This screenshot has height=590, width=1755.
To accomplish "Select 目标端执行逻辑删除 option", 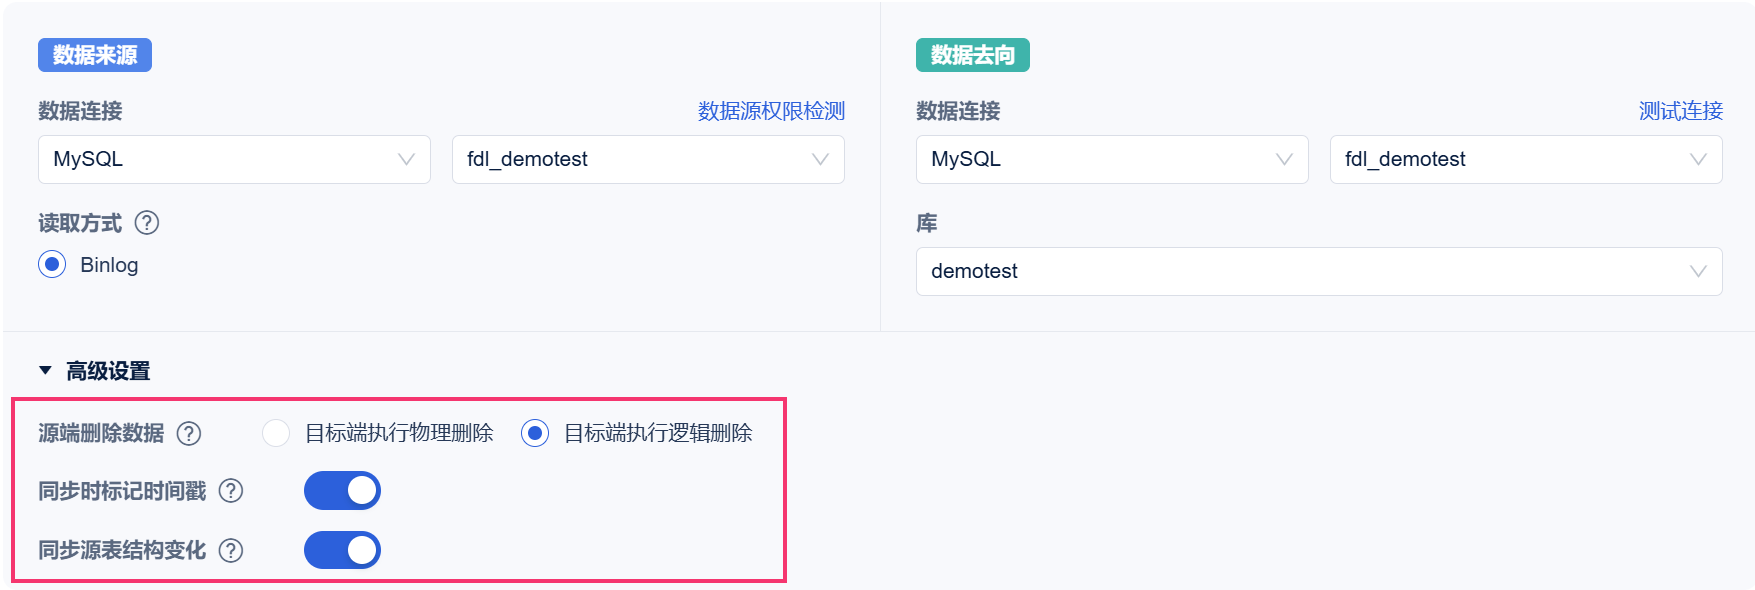I will (x=535, y=433).
